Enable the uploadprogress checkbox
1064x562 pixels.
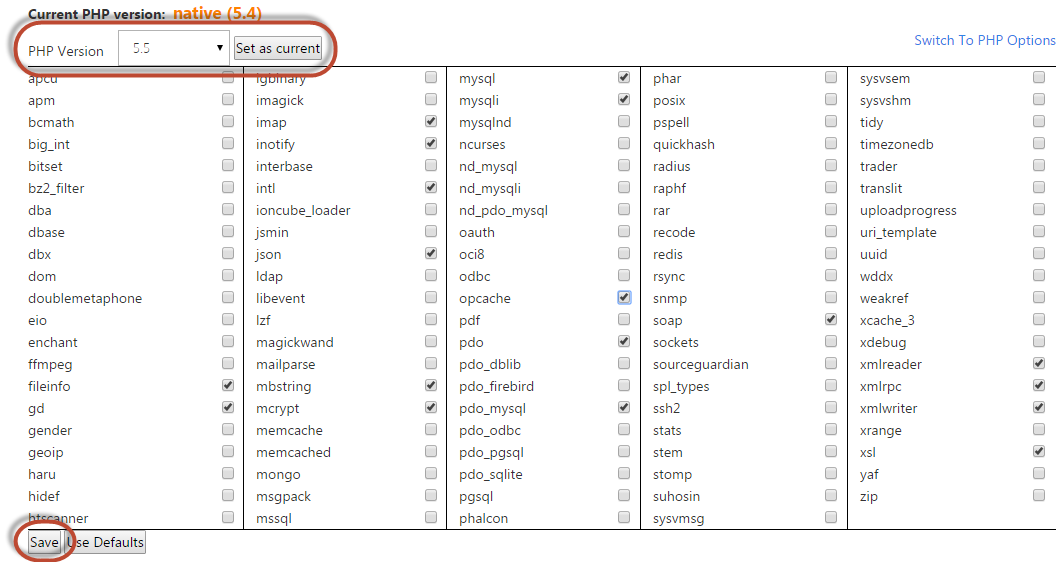(x=1039, y=209)
